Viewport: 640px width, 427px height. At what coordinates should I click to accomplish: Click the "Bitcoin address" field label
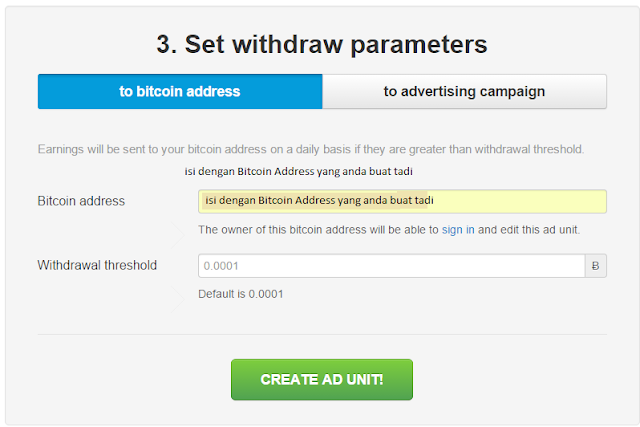81,201
